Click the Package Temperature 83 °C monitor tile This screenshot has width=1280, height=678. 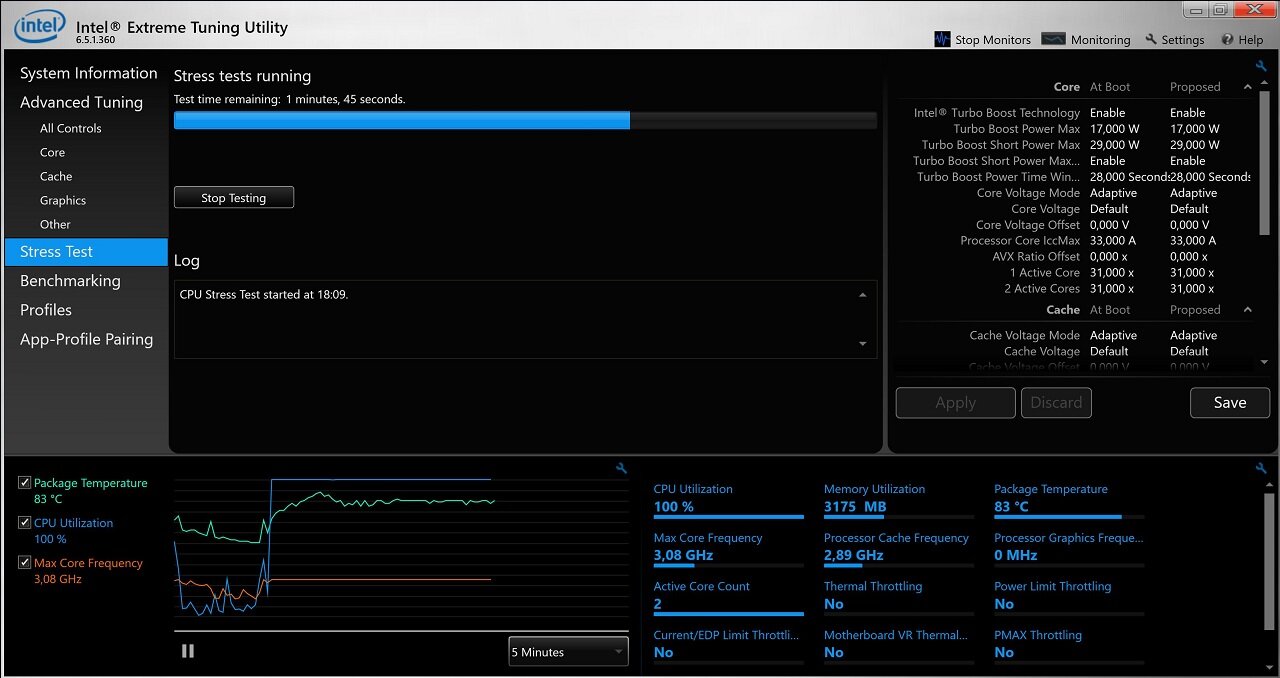coord(1069,499)
